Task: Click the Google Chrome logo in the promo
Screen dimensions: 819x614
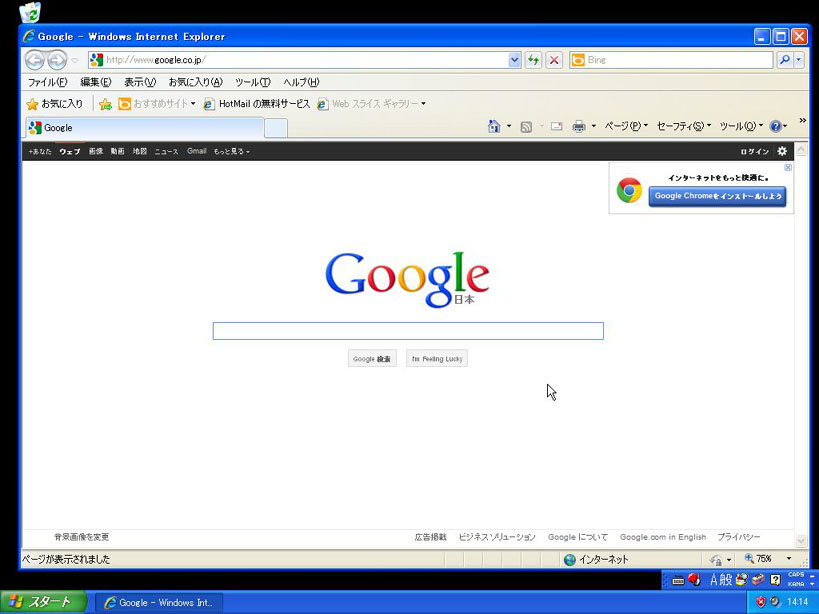Action: click(x=629, y=190)
